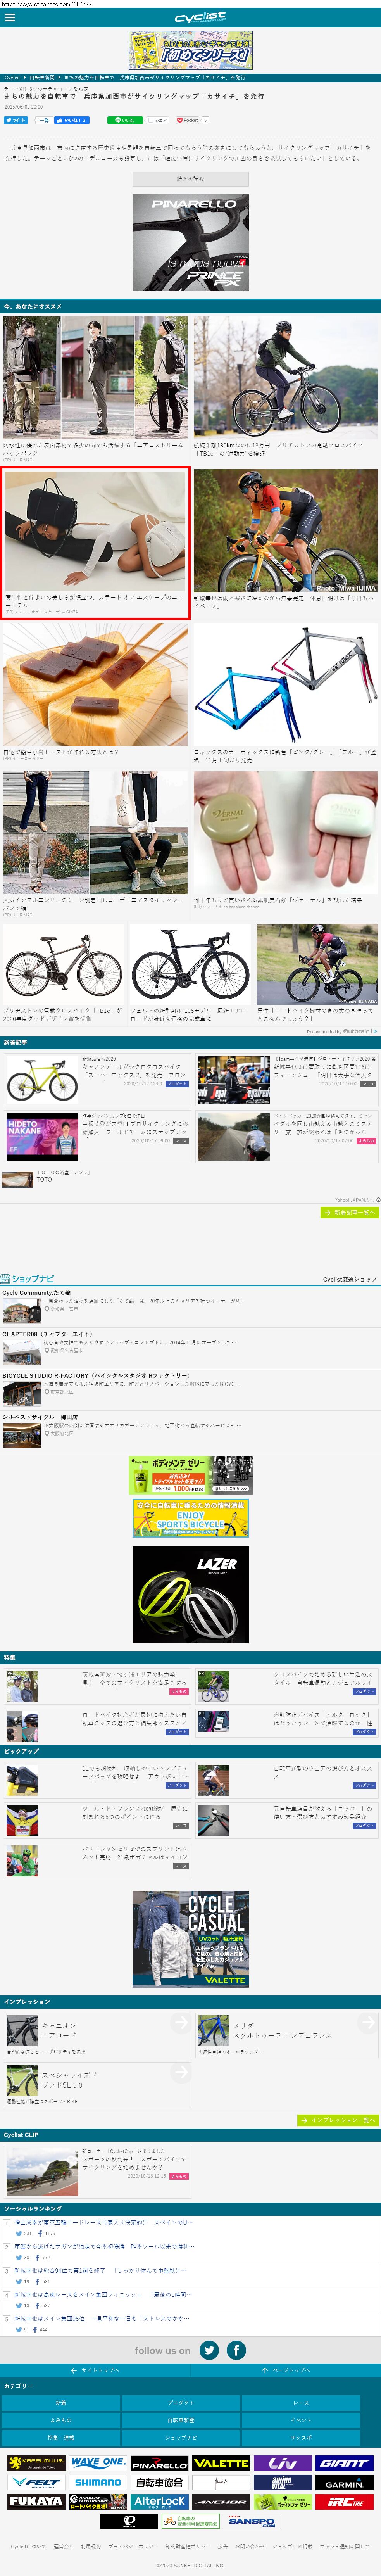The height and width of the screenshot is (2576, 381).
Task: Click the VALETTE sponsor logo in footer
Action: 221,2463
